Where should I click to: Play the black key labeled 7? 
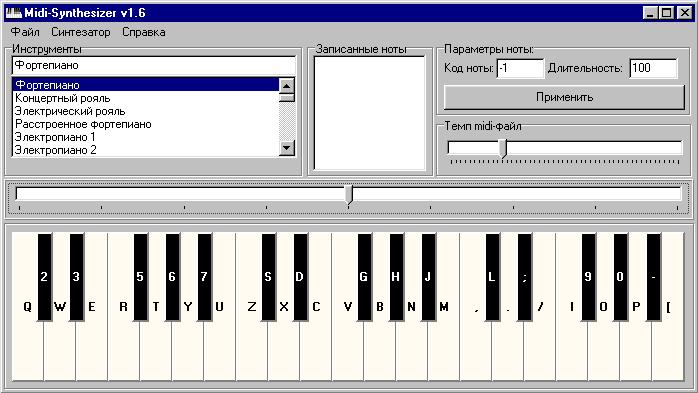(204, 276)
